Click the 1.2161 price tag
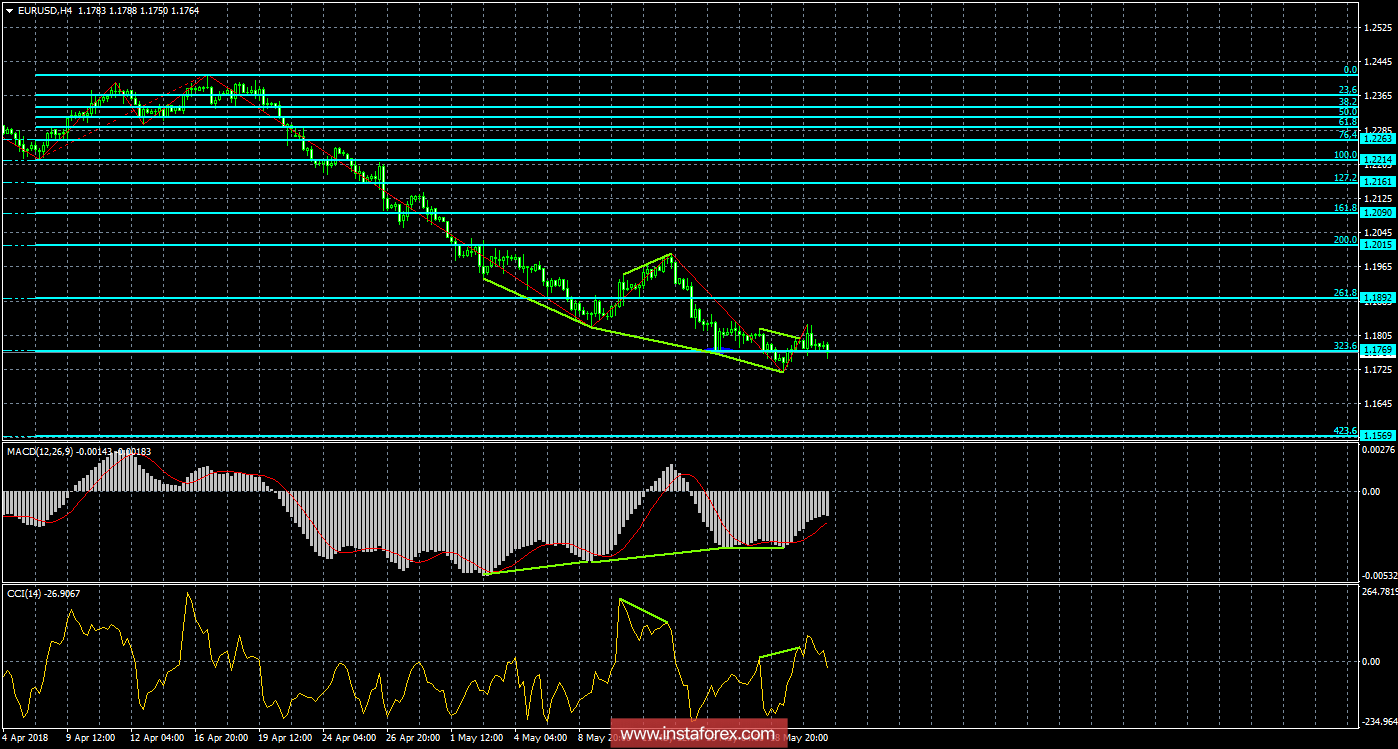Viewport: 1398px width, 749px height. (1377, 183)
